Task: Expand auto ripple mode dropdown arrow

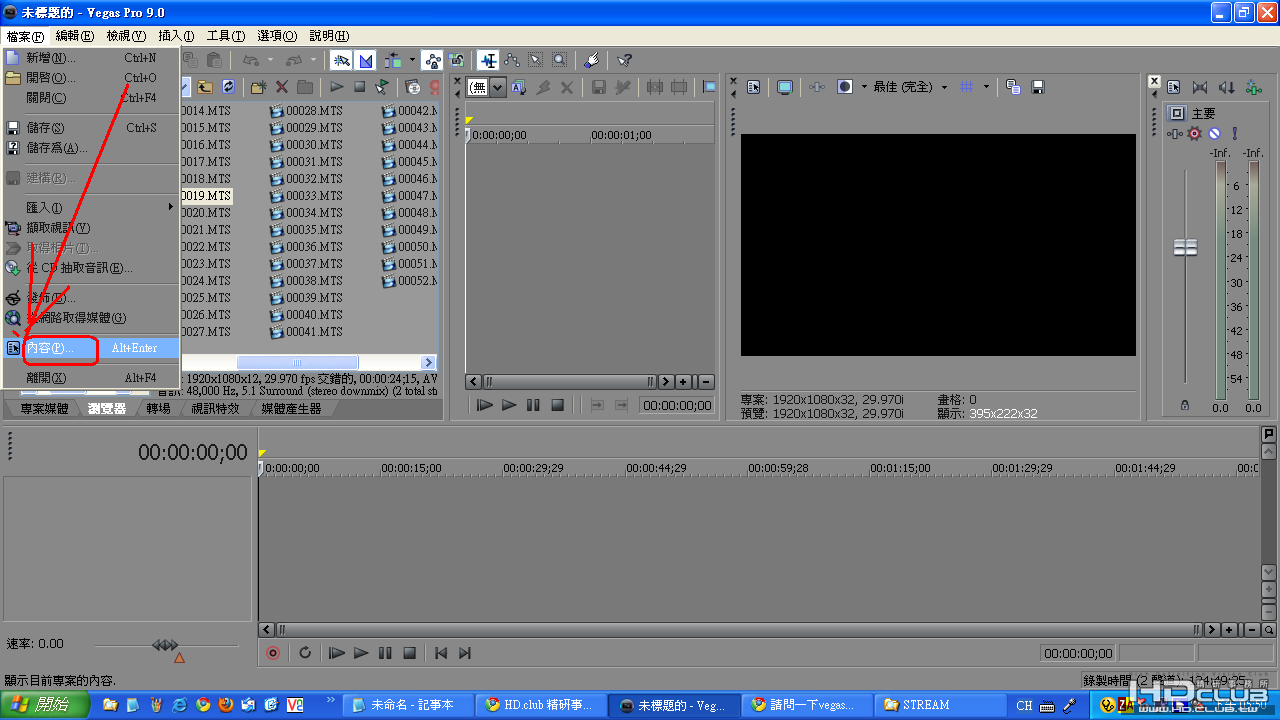Action: (x=412, y=60)
